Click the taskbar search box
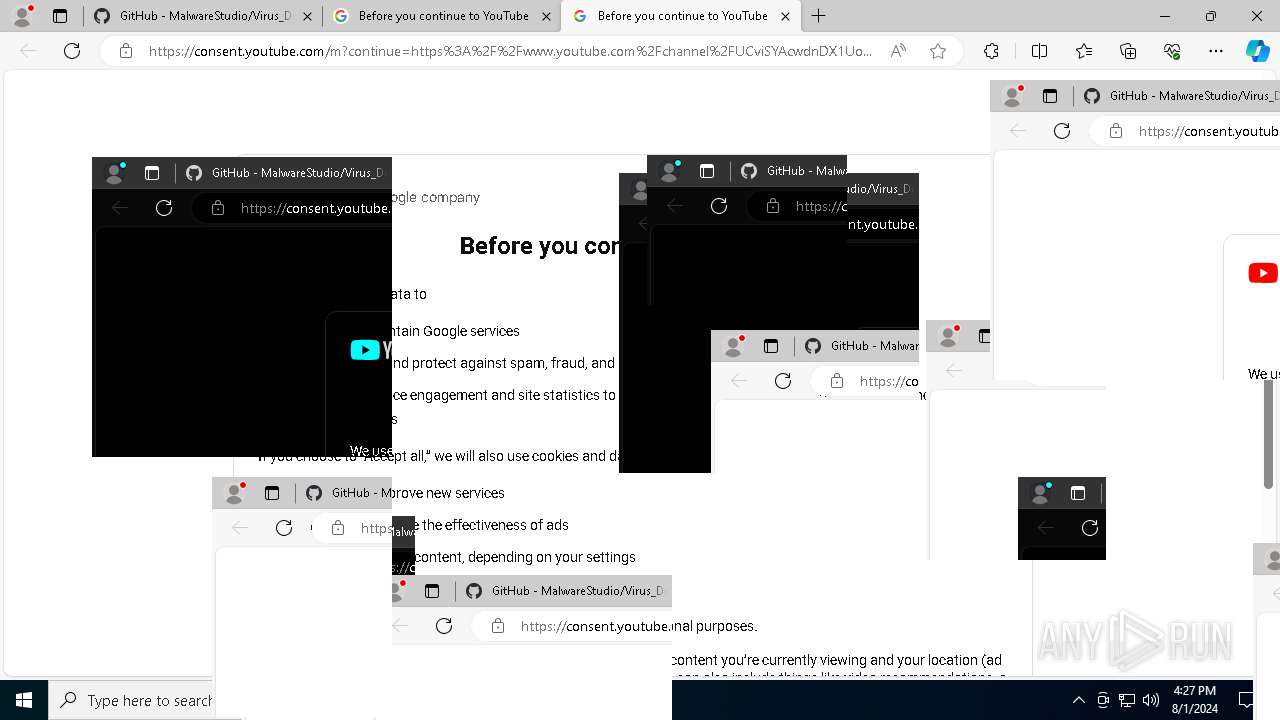The width and height of the screenshot is (1280, 720). (x=132, y=700)
